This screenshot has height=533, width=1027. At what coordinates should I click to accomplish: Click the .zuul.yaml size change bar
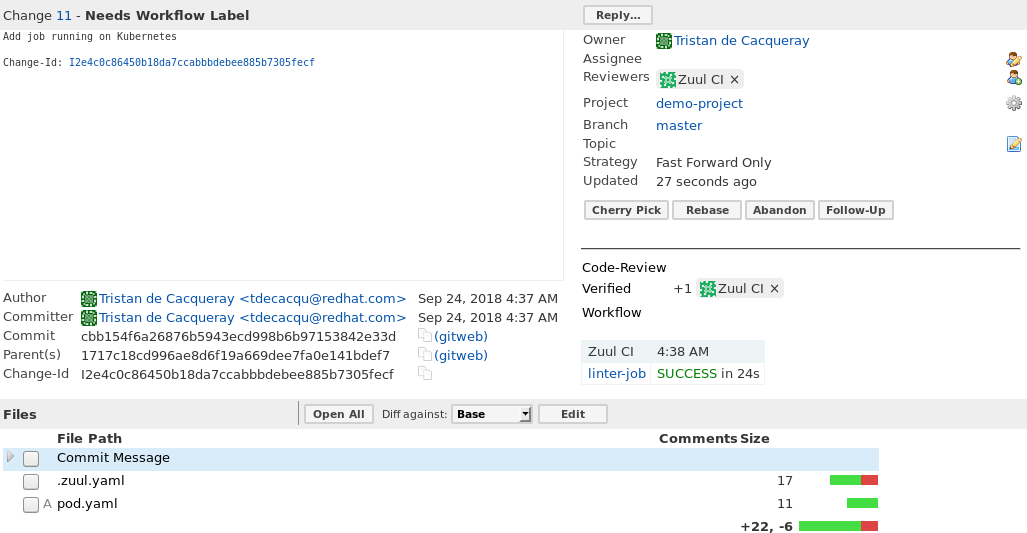pos(853,480)
